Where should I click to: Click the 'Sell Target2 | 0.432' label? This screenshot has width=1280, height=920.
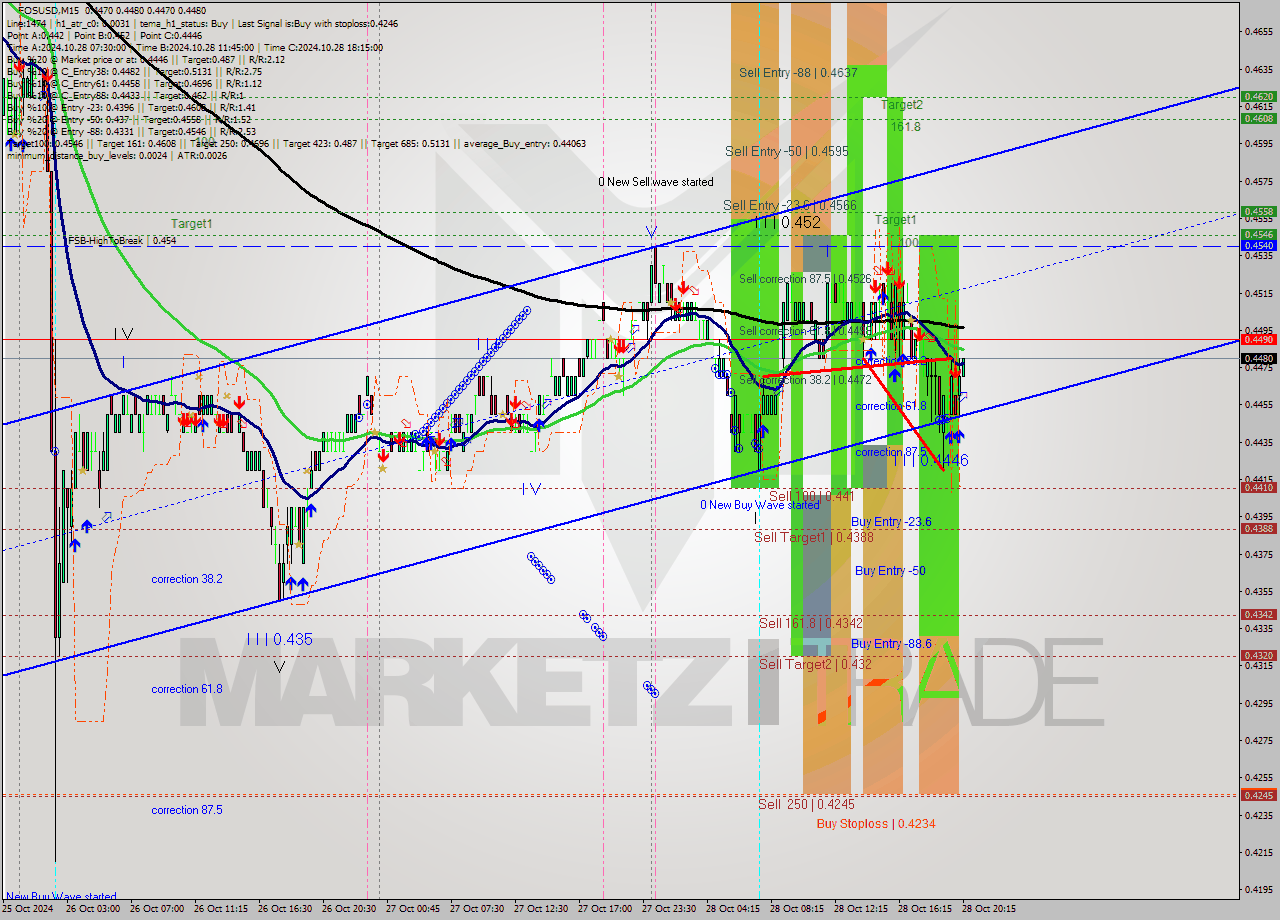[x=815, y=664]
